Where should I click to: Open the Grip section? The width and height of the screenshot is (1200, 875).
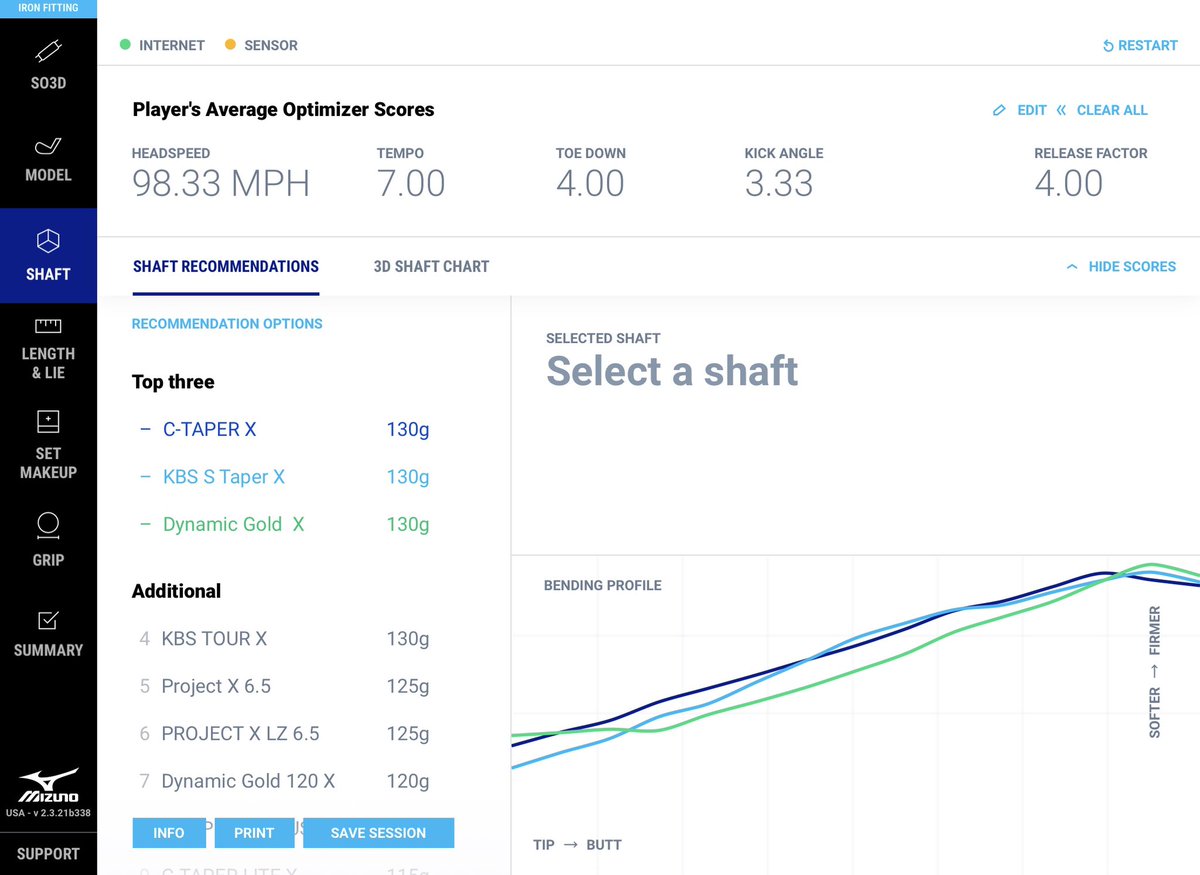48,540
